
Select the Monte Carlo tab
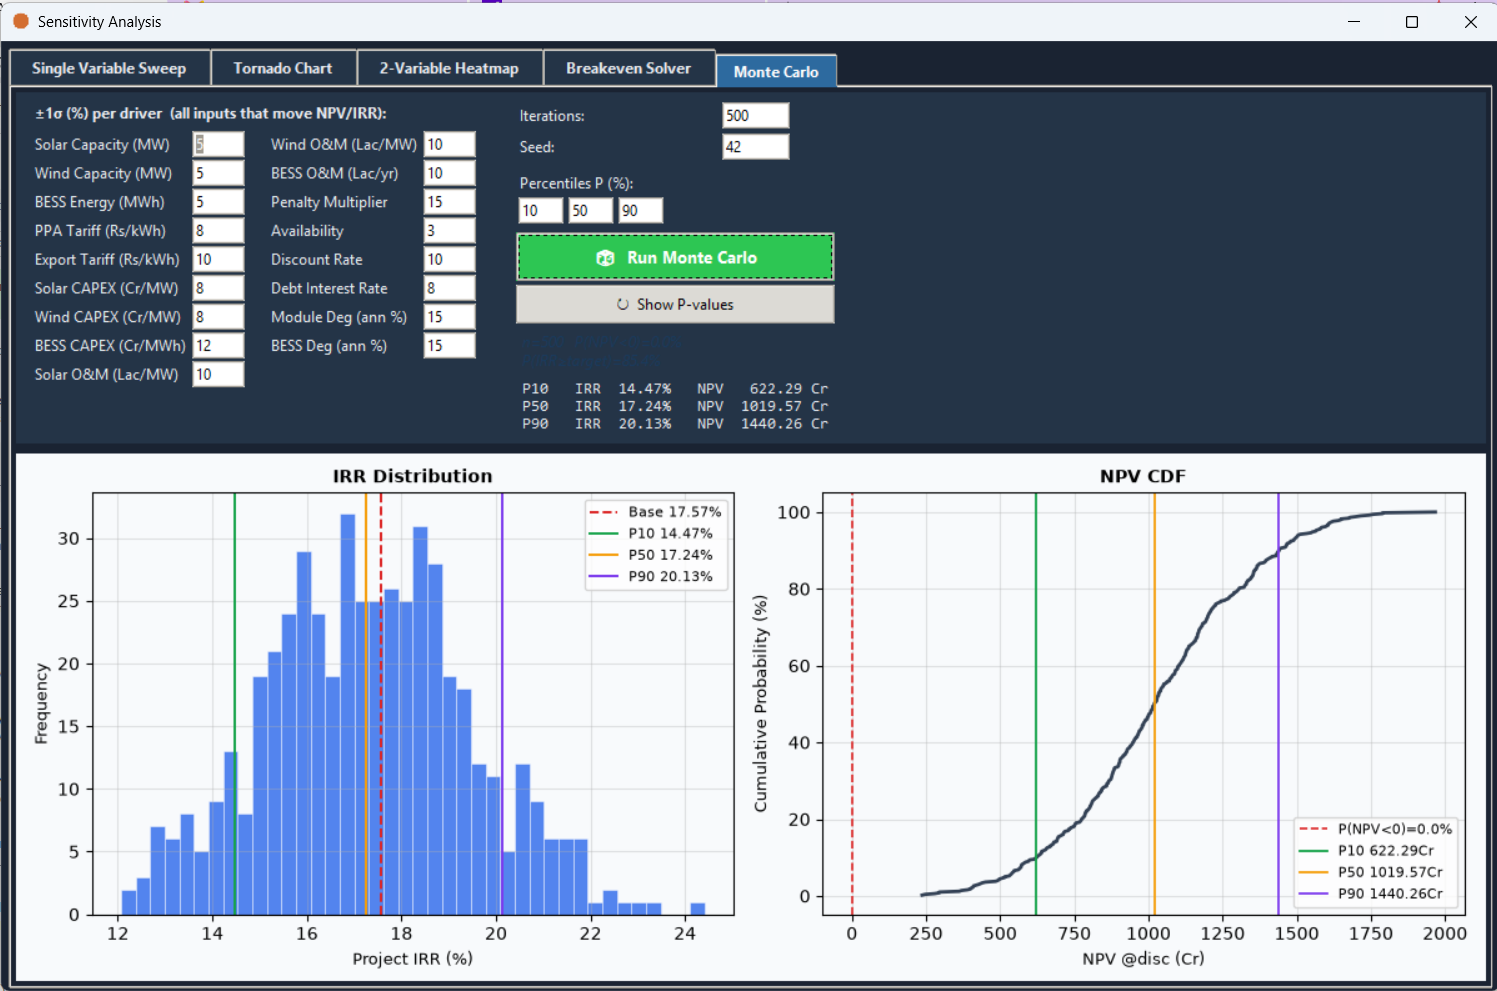(776, 71)
